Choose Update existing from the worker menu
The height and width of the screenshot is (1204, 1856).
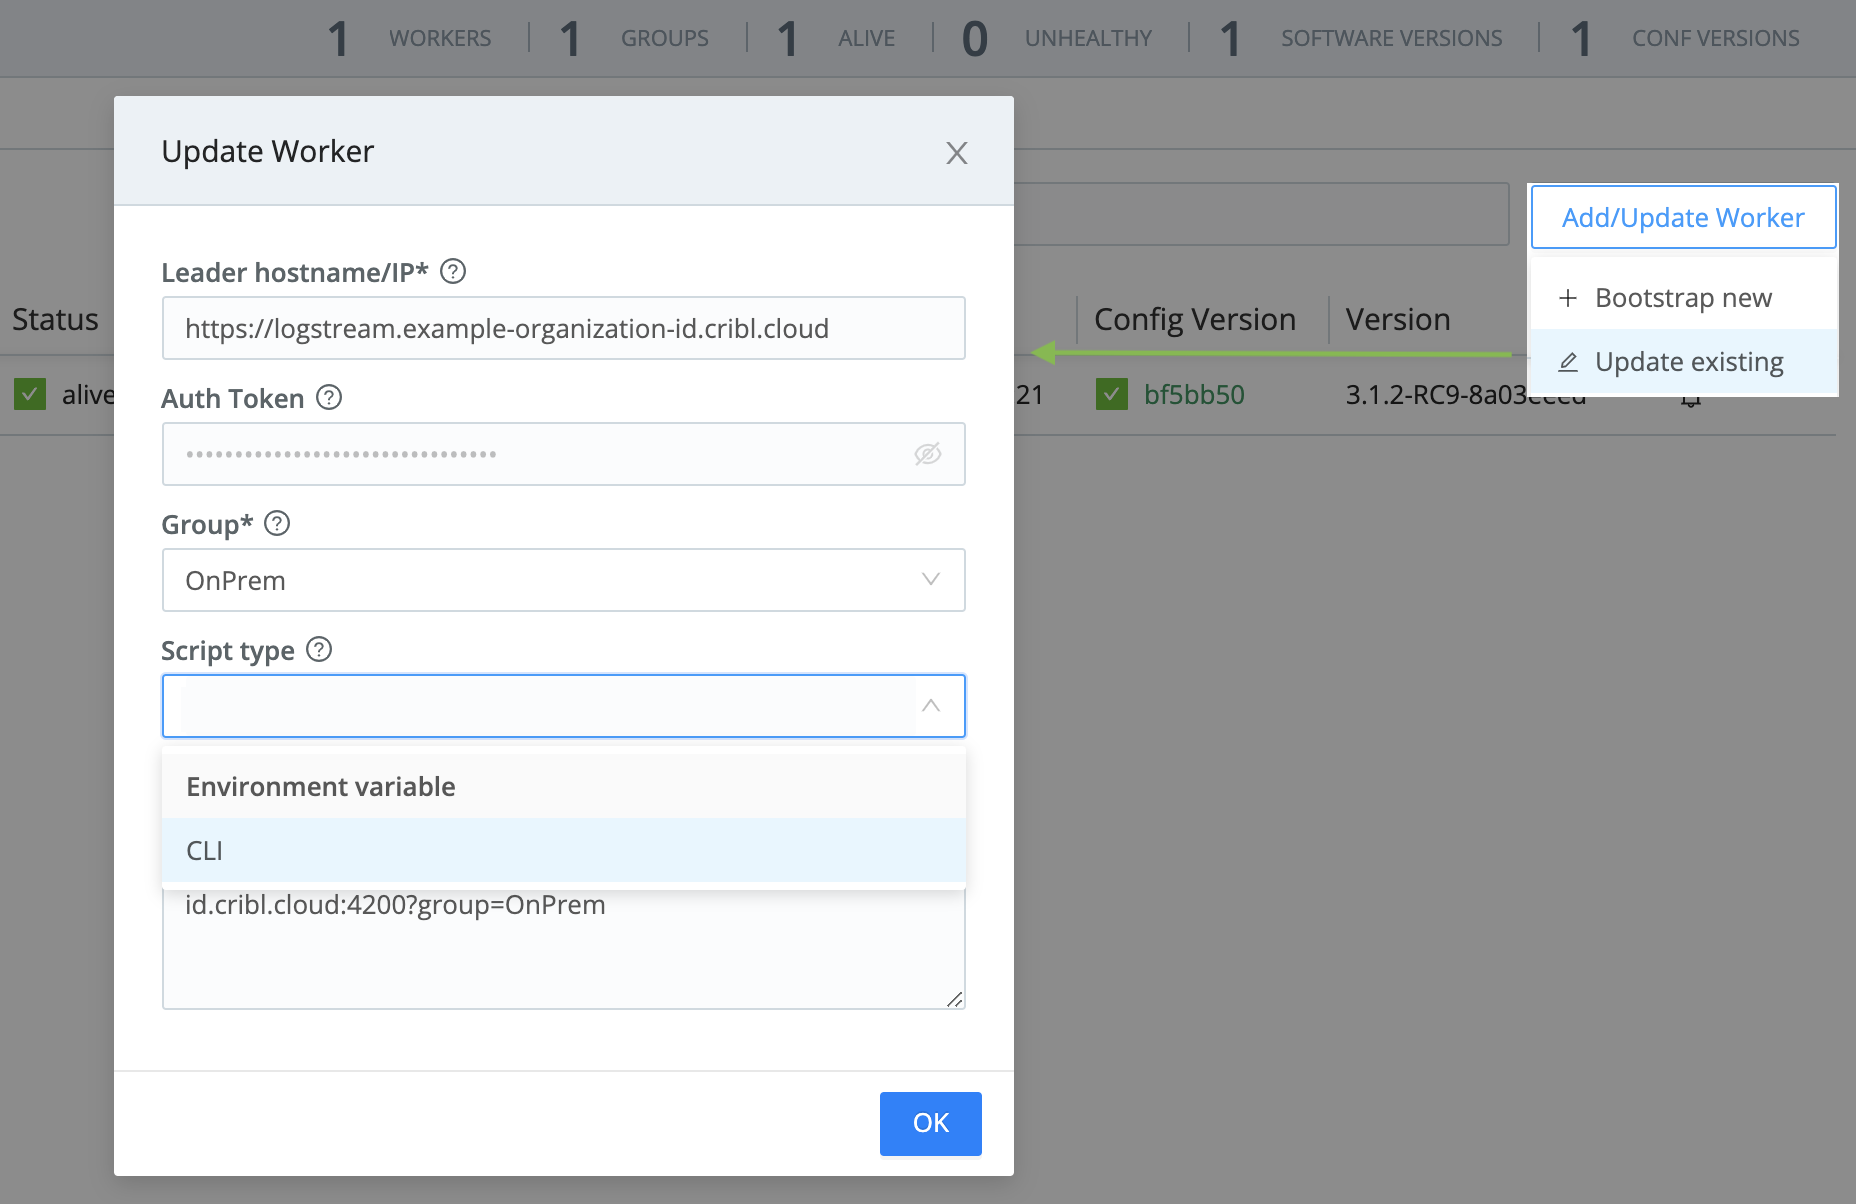tap(1688, 362)
